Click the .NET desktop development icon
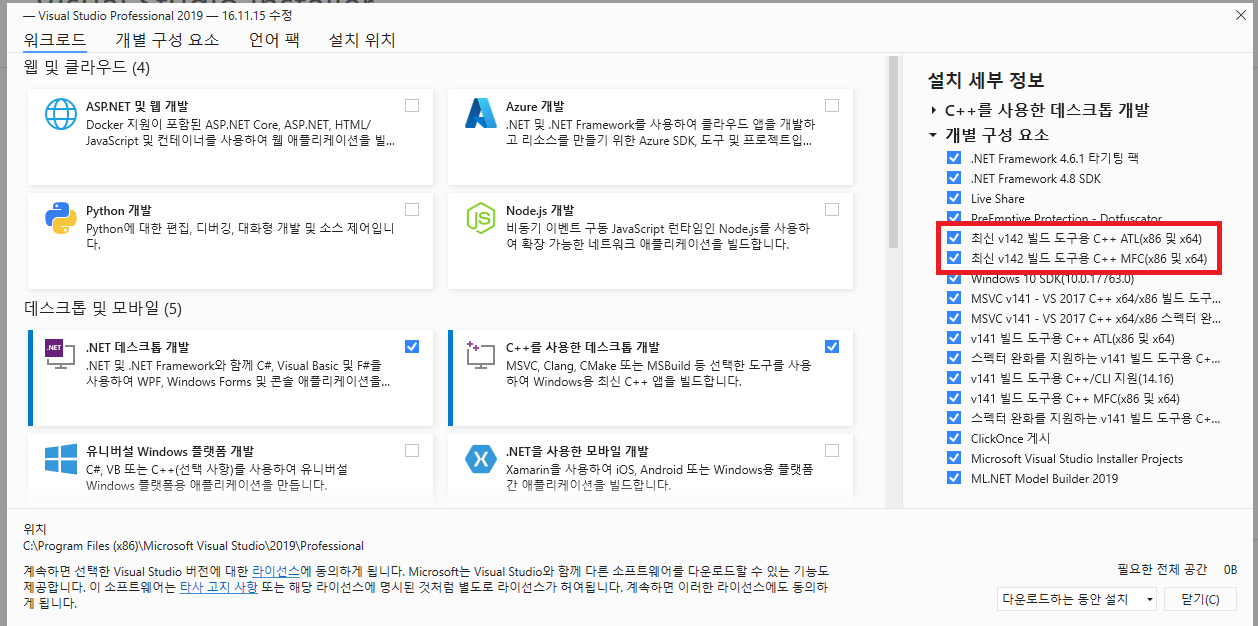 click(x=61, y=354)
